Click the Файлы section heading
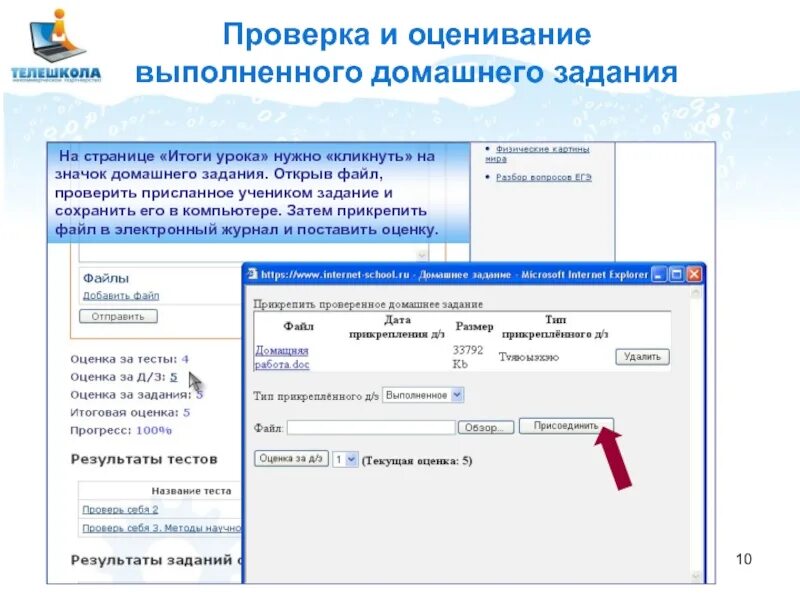Viewport: 800px width, 600px height. coord(106,279)
